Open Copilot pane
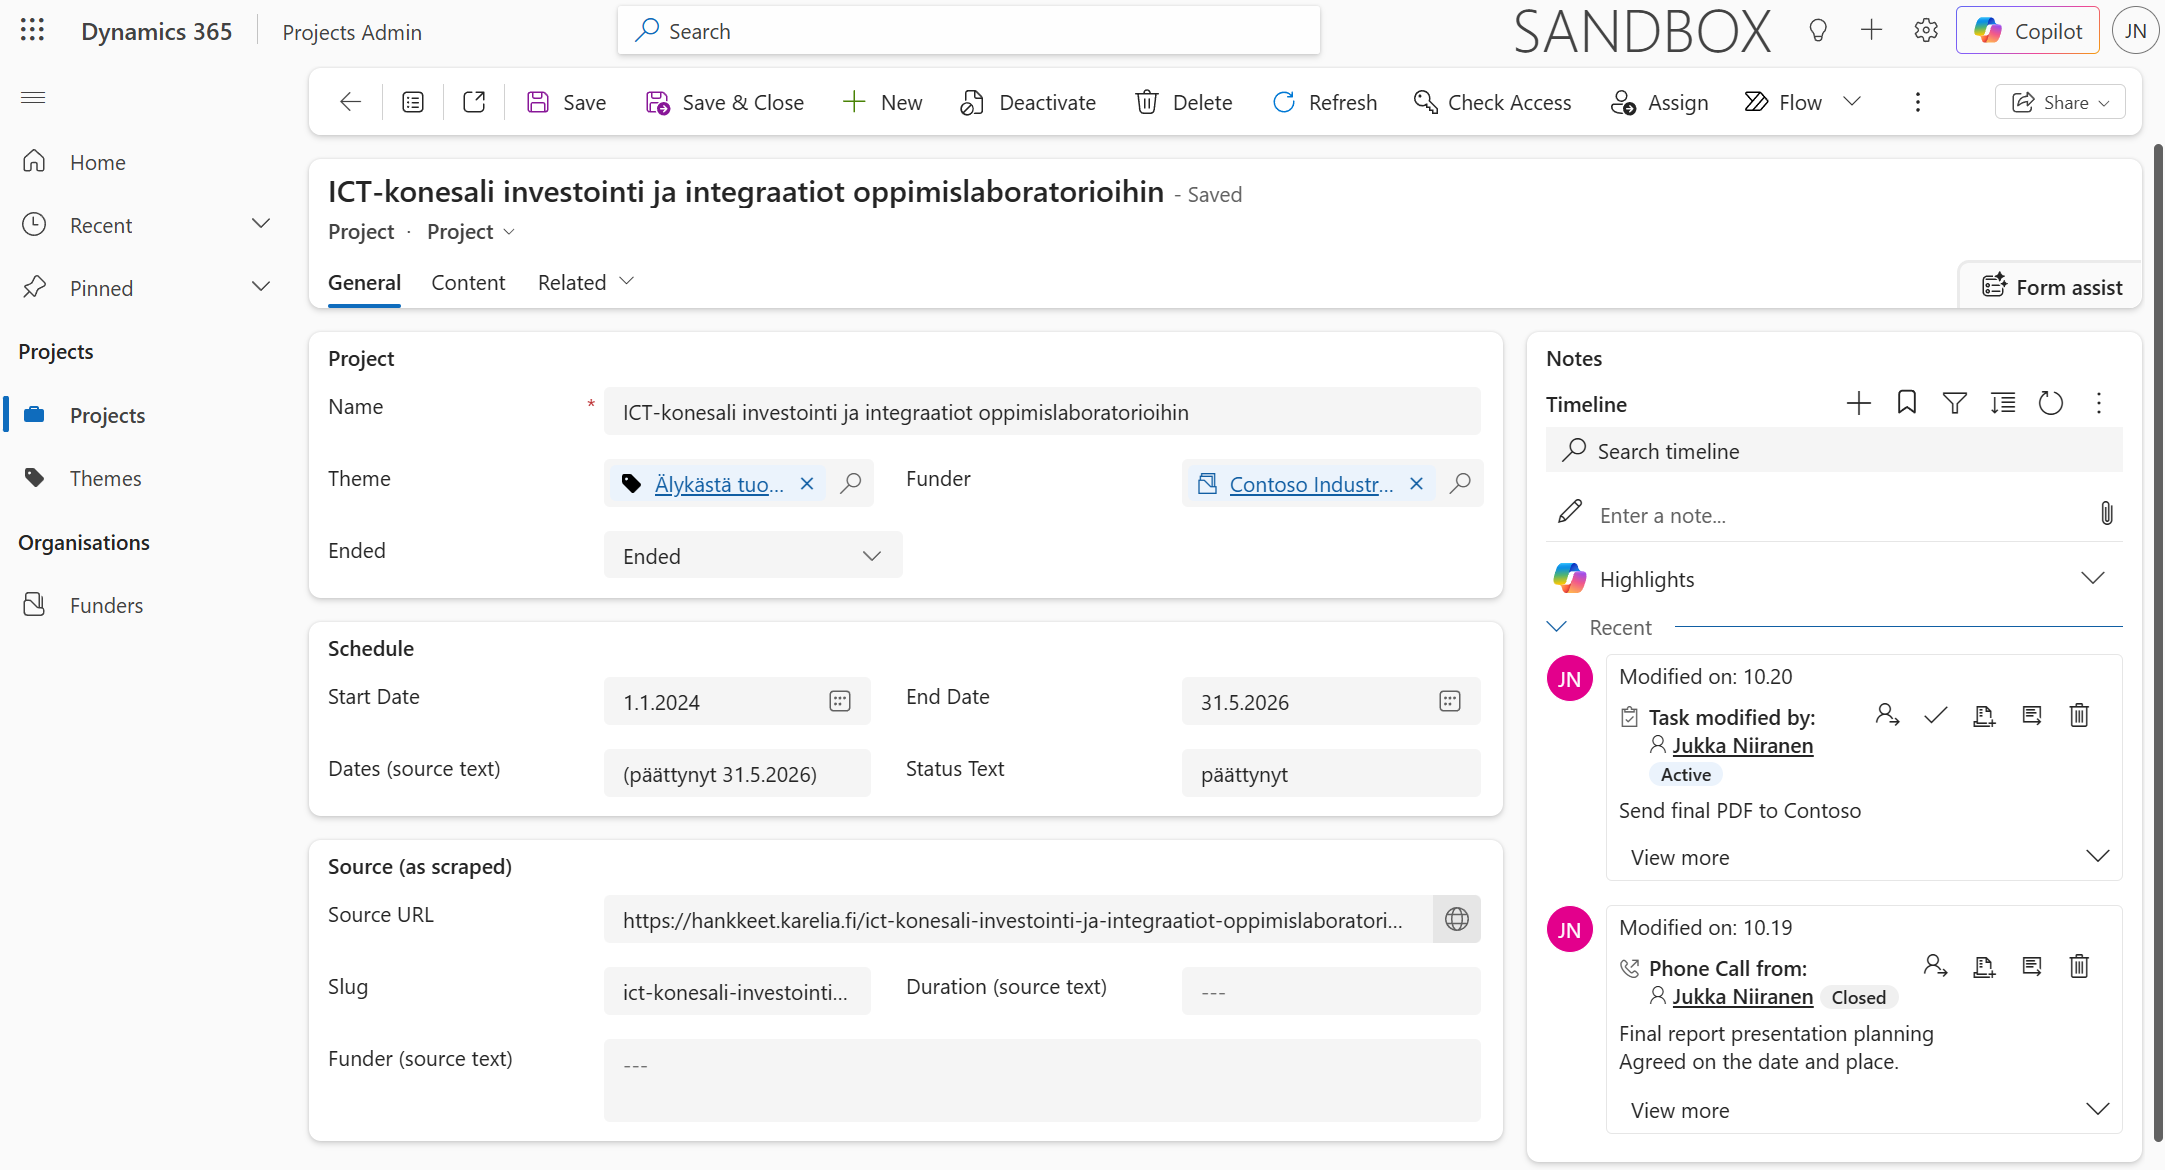Image resolution: width=2165 pixels, height=1170 pixels. 2029,31
